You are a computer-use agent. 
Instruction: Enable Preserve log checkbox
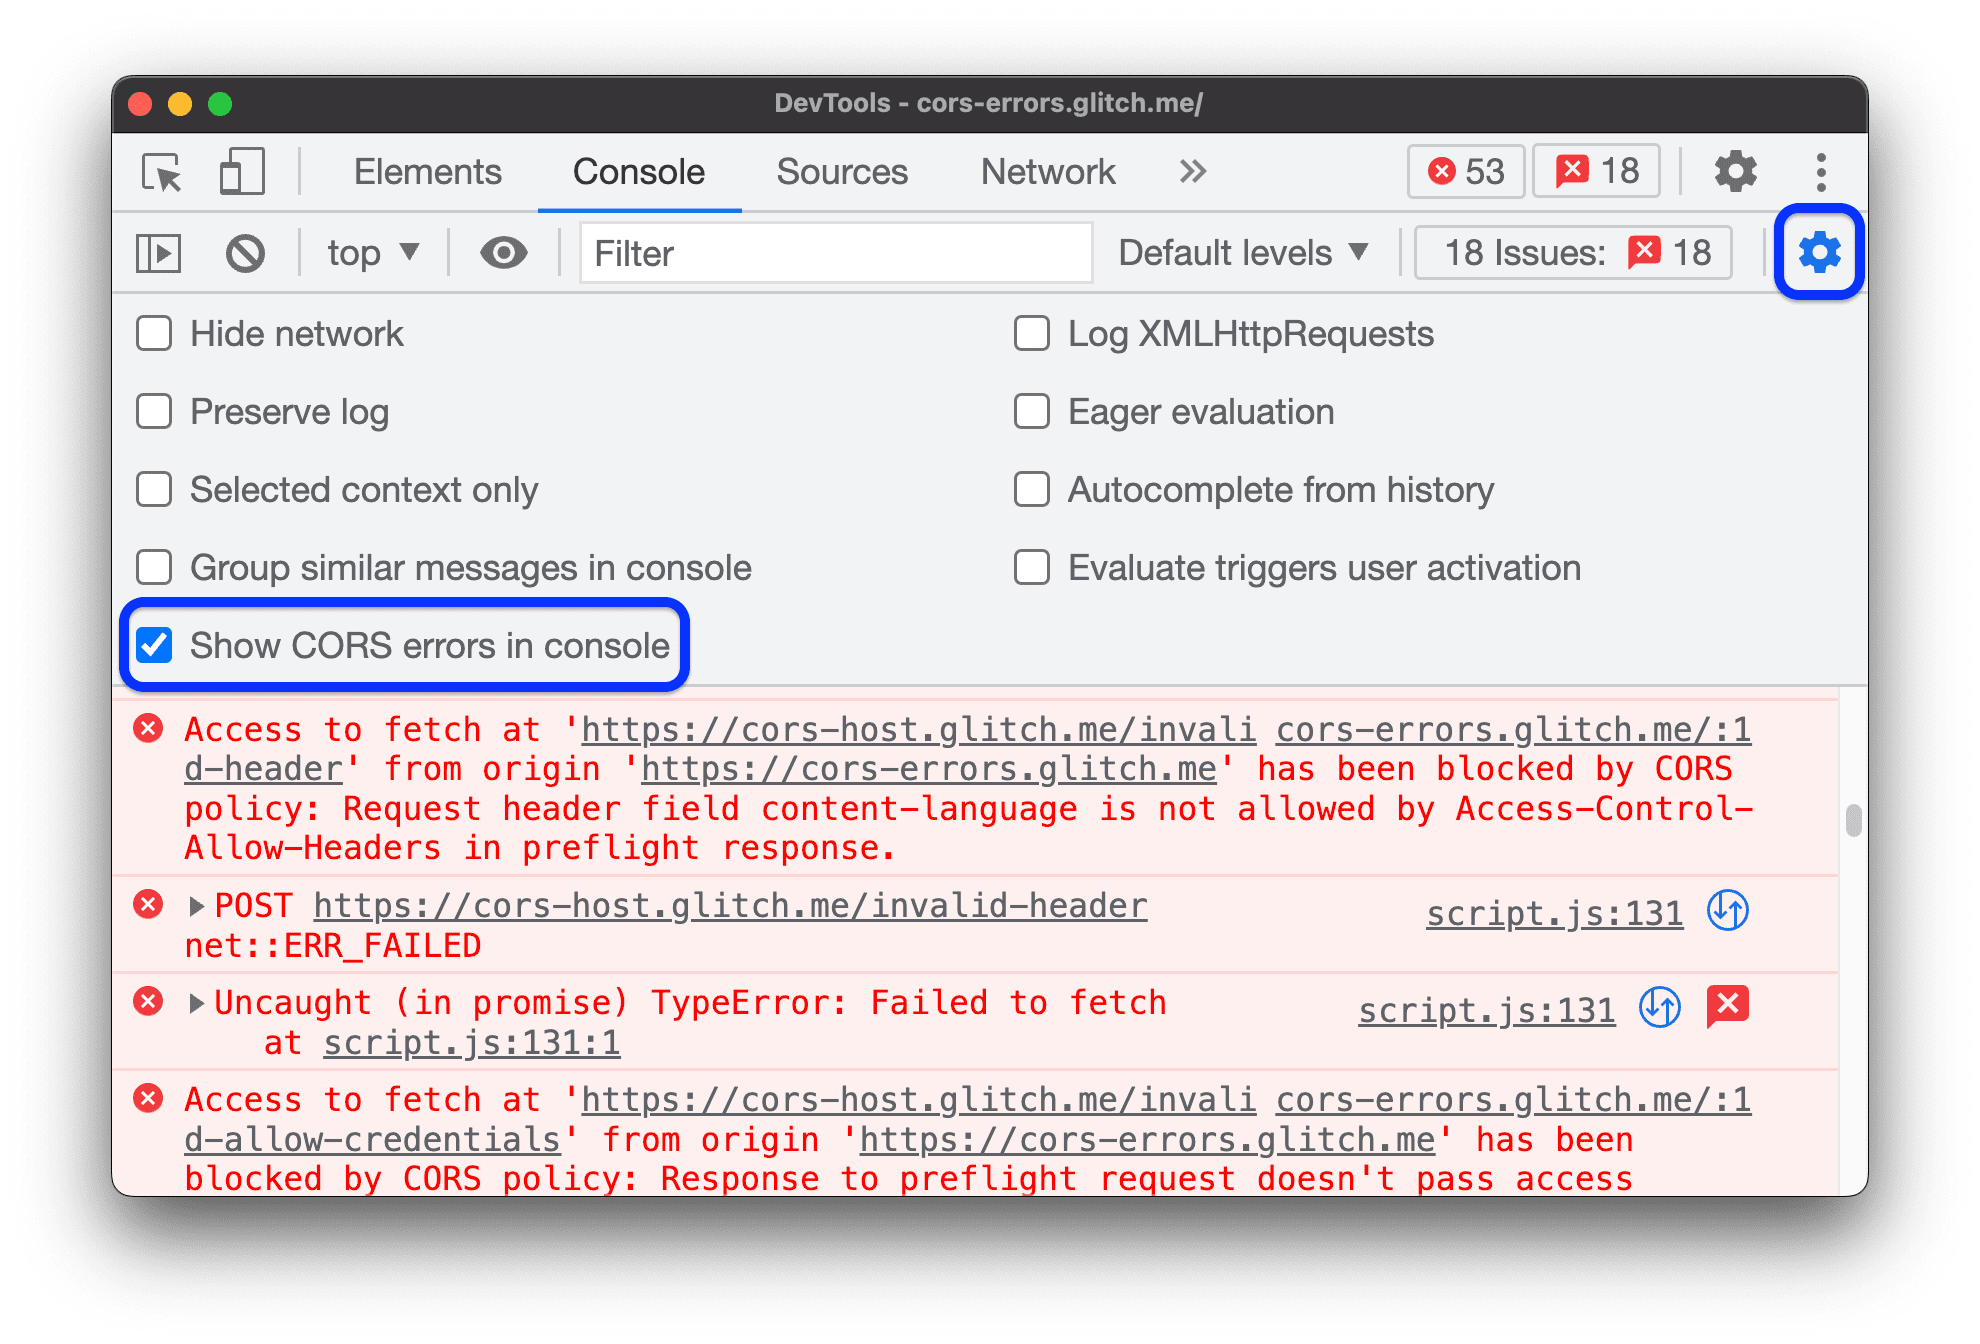pyautogui.click(x=158, y=412)
